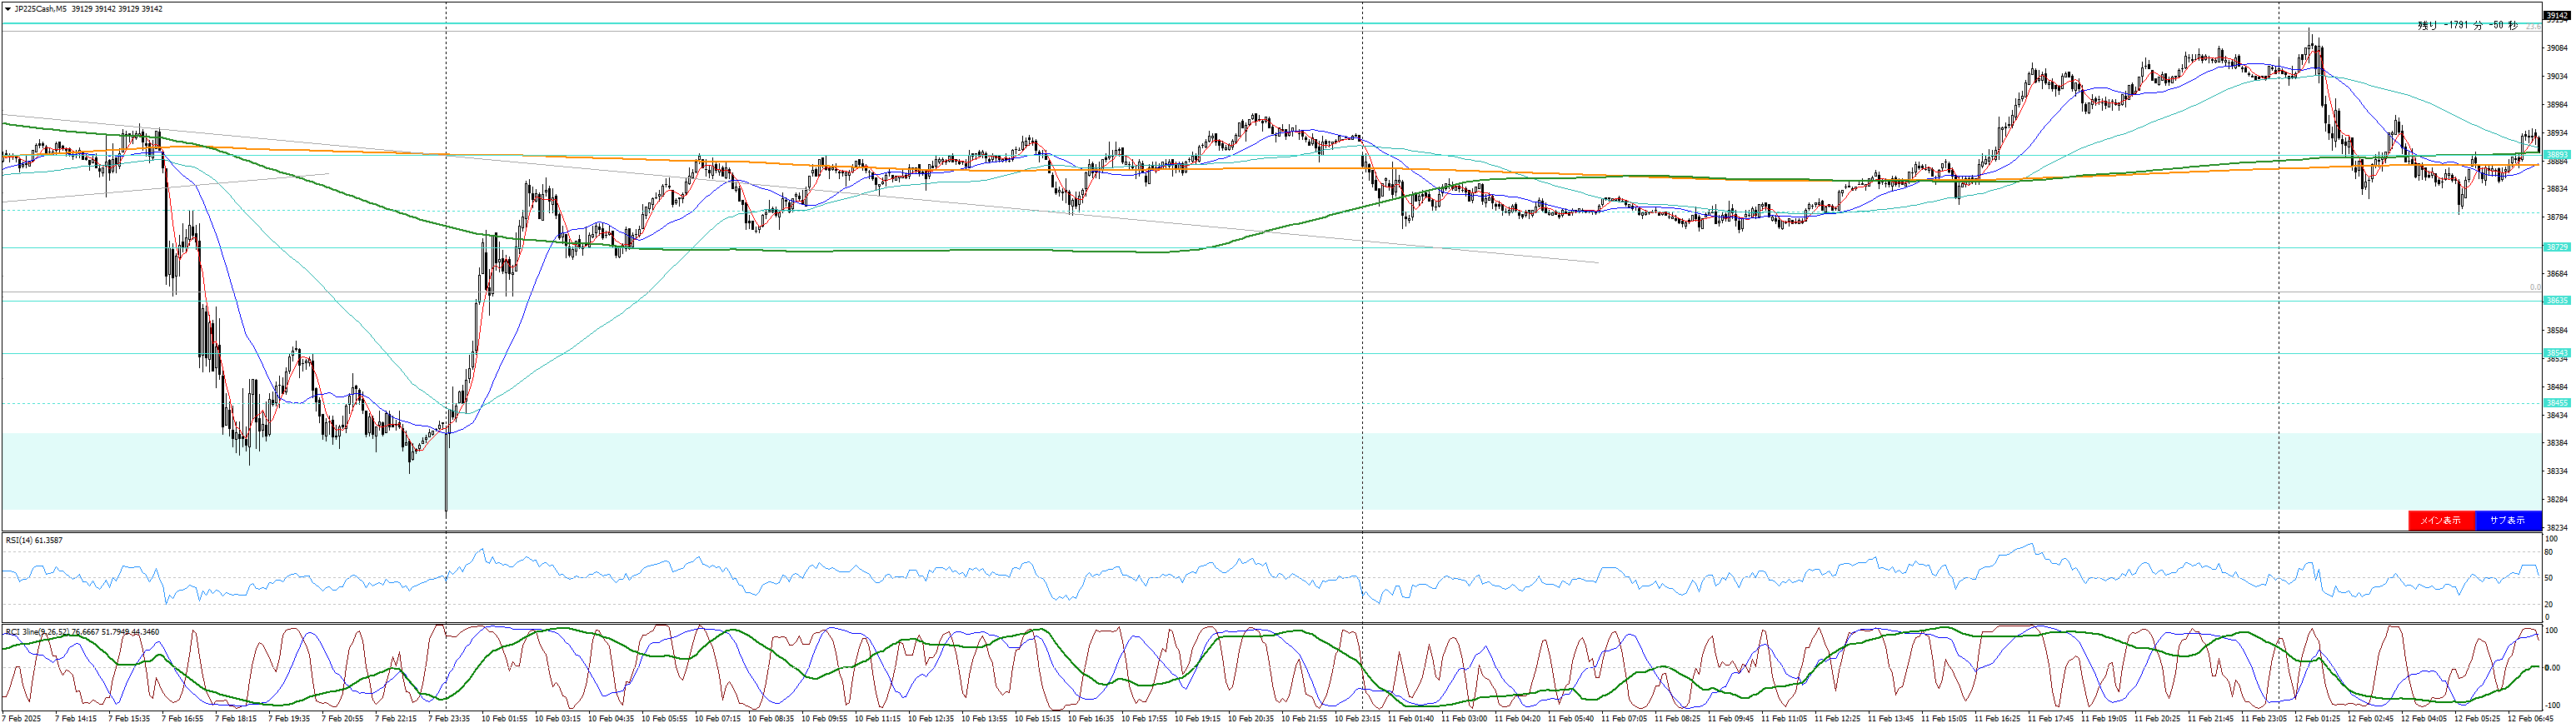Click the 0.00 level on the RCI scale

point(2552,667)
